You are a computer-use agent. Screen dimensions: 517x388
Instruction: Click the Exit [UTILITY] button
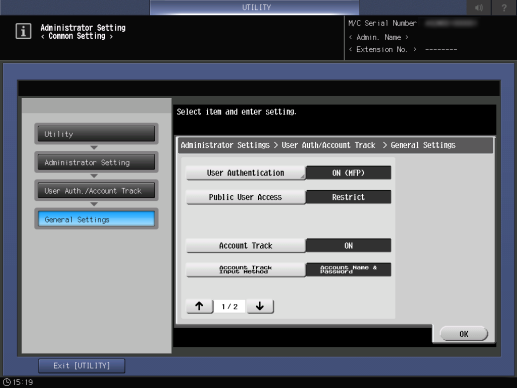pyautogui.click(x=82, y=366)
